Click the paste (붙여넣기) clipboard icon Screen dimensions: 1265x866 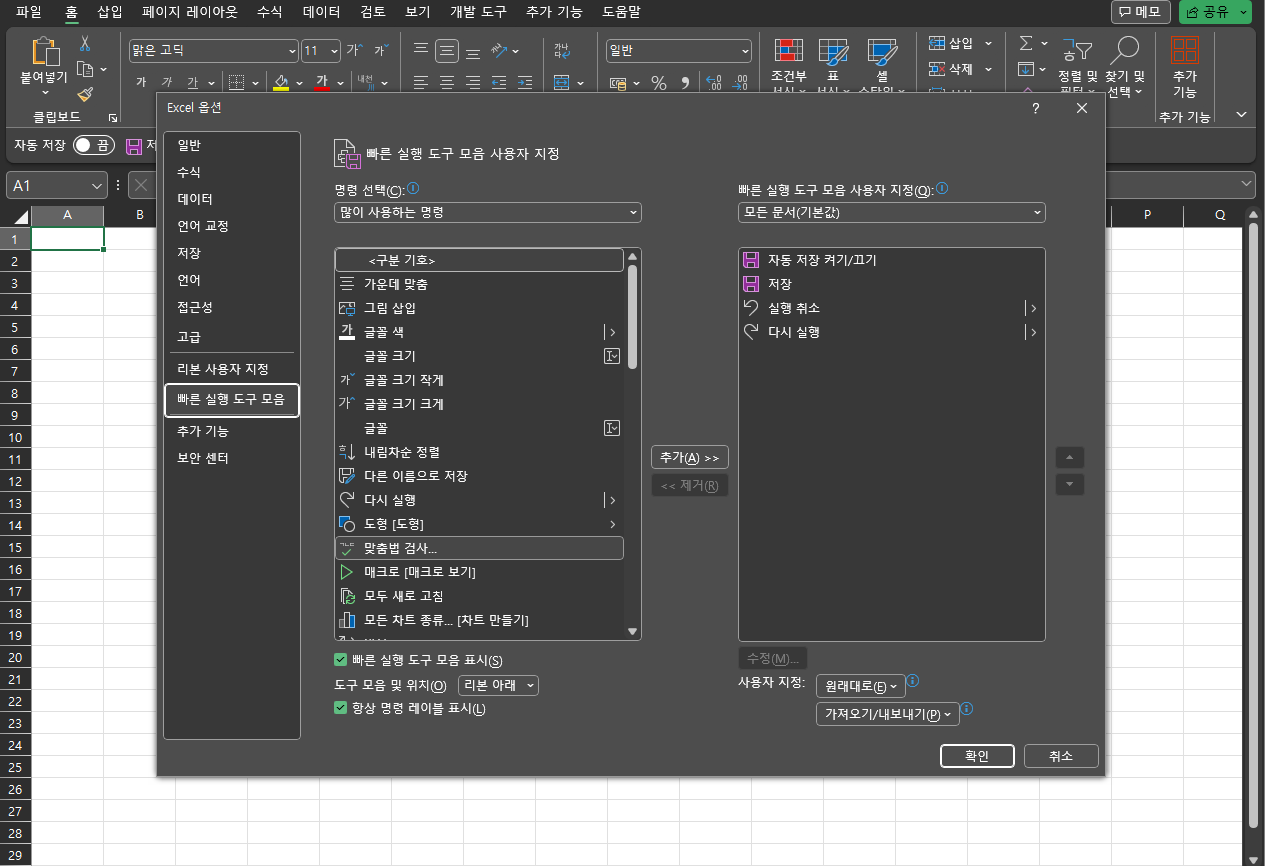coord(45,51)
